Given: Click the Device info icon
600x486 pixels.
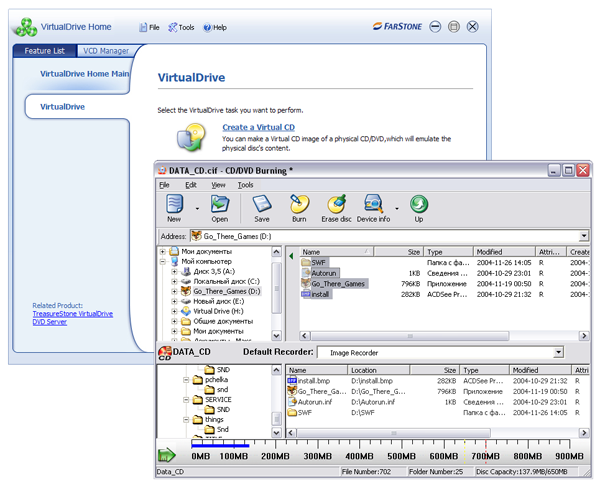Looking at the screenshot, I should [x=373, y=204].
